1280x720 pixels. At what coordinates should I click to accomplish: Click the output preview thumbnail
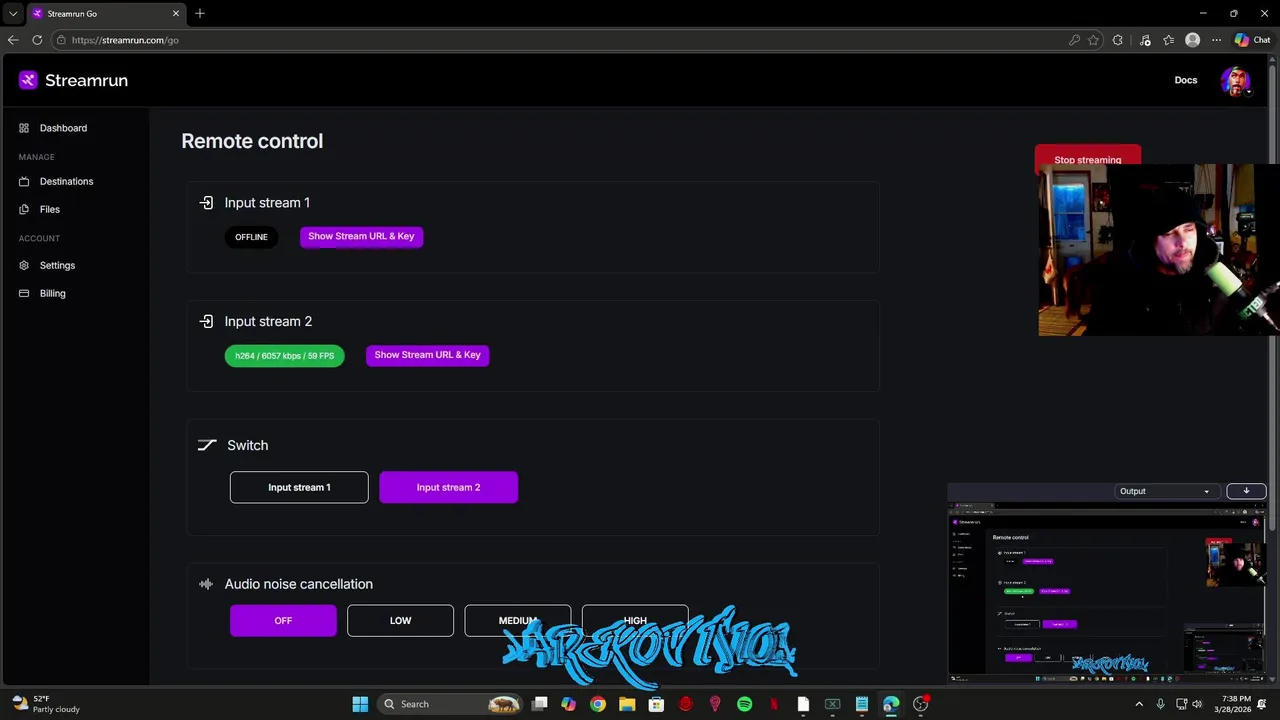pyautogui.click(x=1107, y=592)
